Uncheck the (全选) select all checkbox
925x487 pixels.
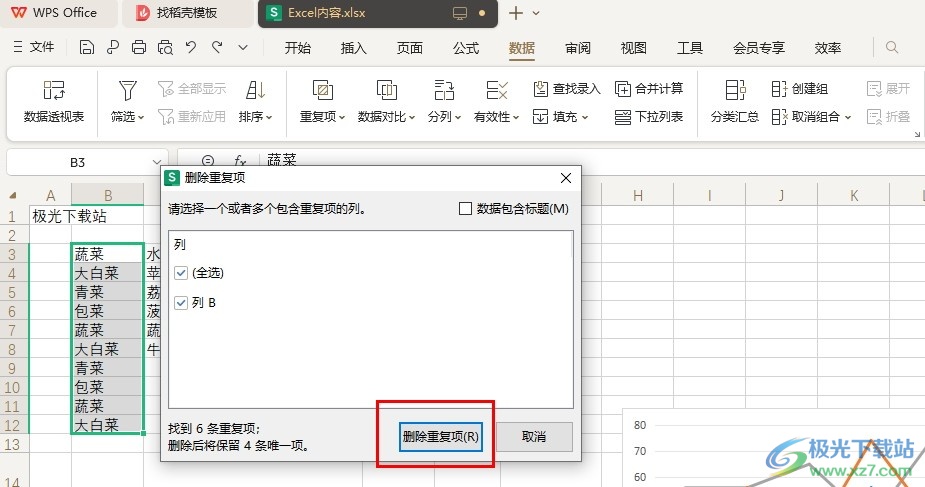(181, 273)
